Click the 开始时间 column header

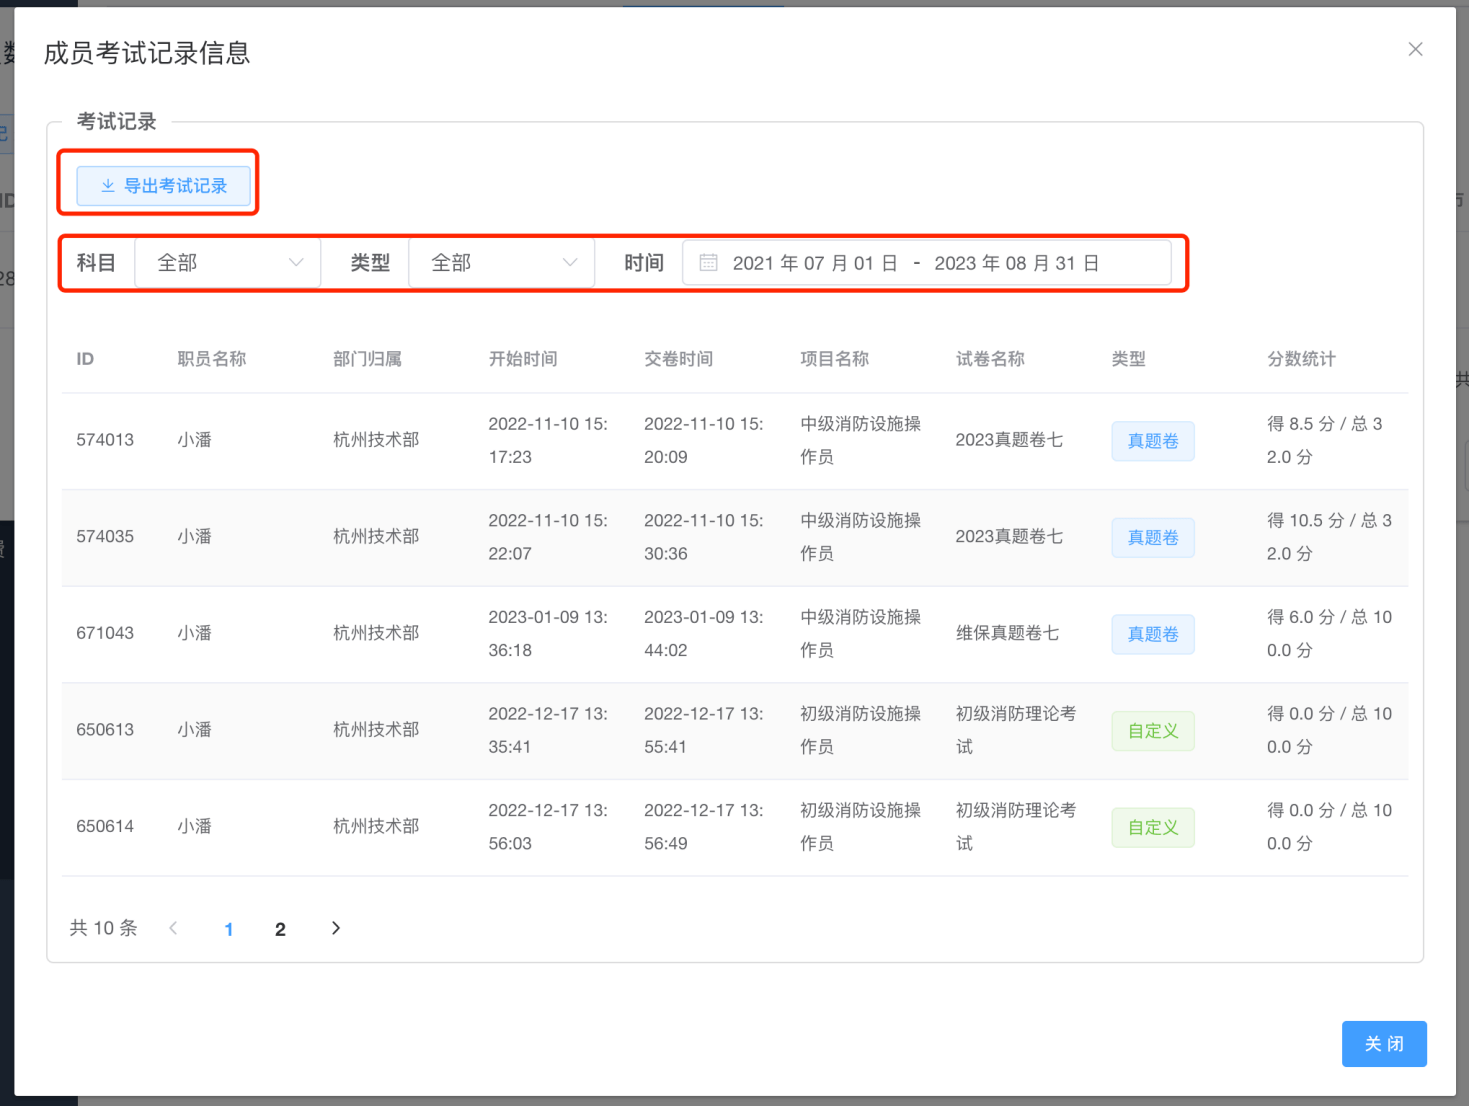pyautogui.click(x=523, y=359)
